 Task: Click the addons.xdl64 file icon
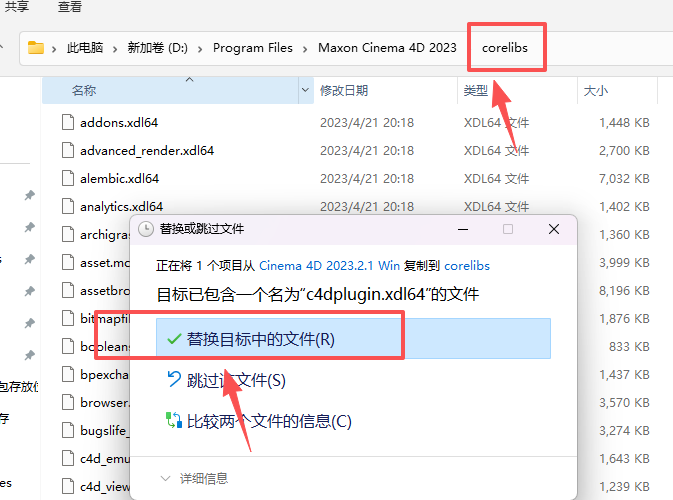pyautogui.click(x=68, y=122)
